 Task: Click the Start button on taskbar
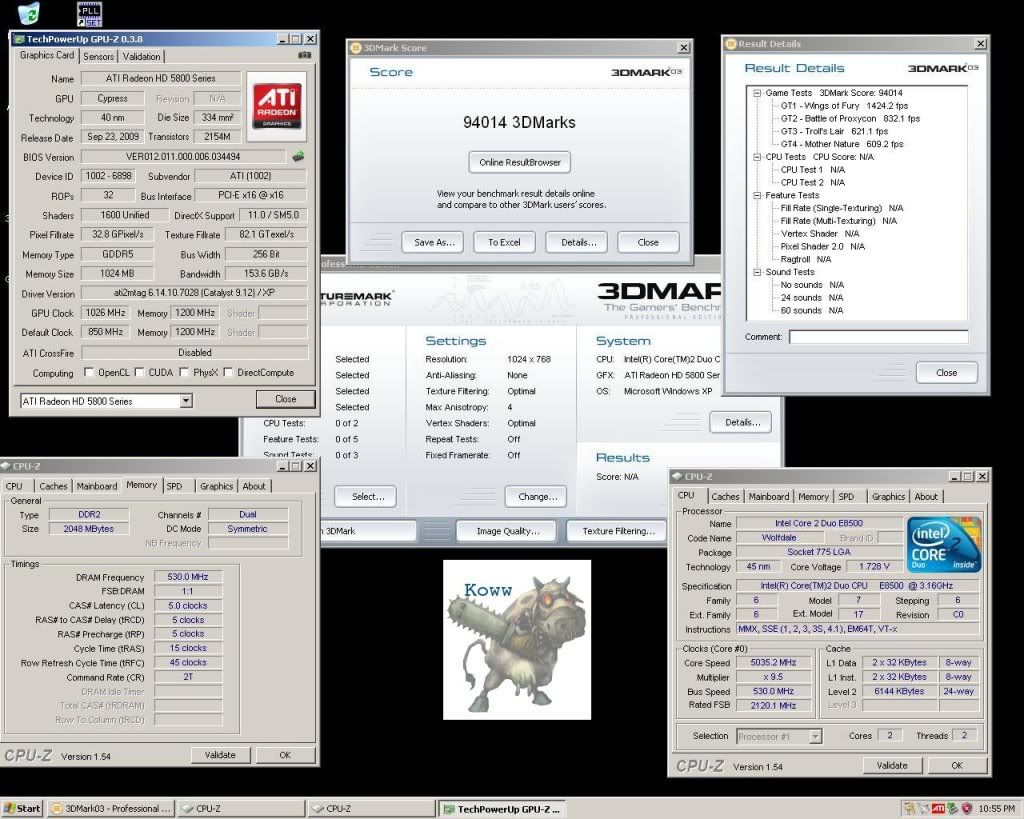23,808
